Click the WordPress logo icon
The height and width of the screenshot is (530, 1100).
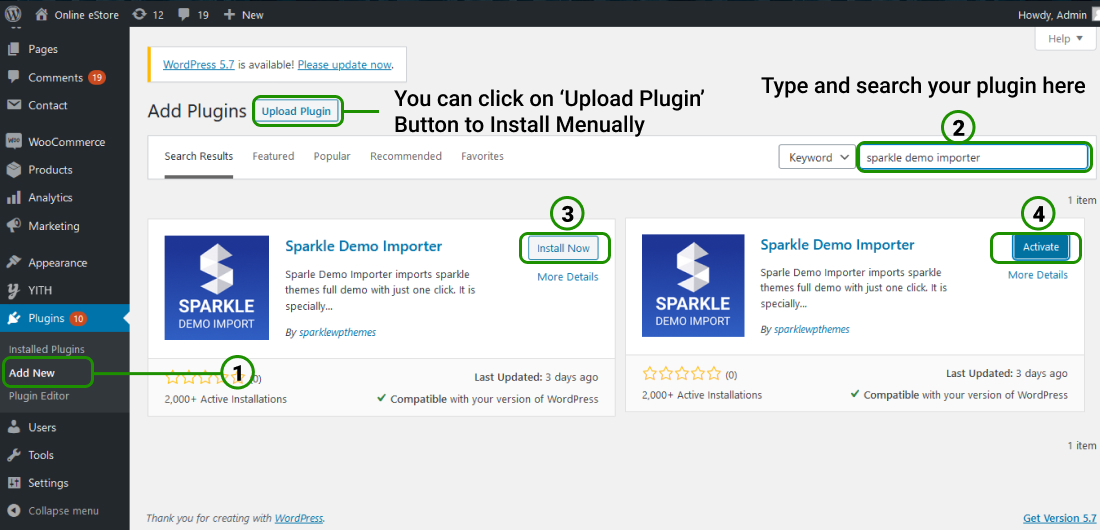[13, 13]
